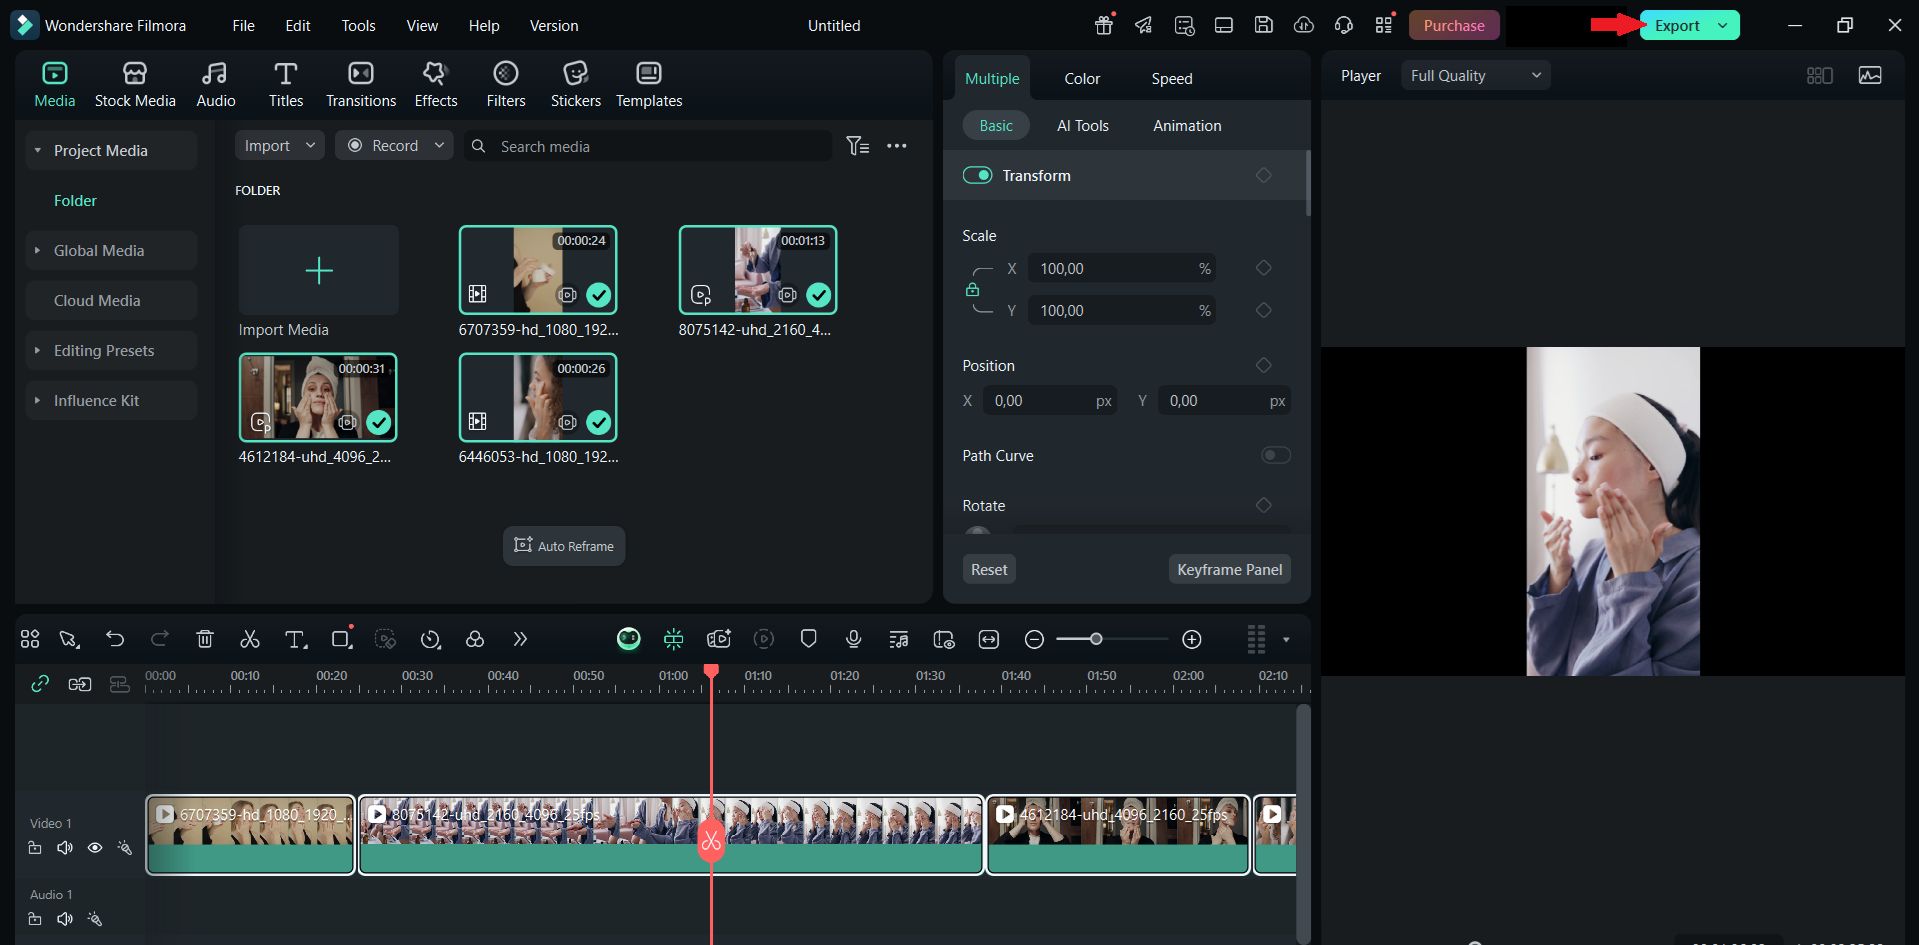
Task: Click the timeline zoom slider handle
Action: click(1096, 639)
